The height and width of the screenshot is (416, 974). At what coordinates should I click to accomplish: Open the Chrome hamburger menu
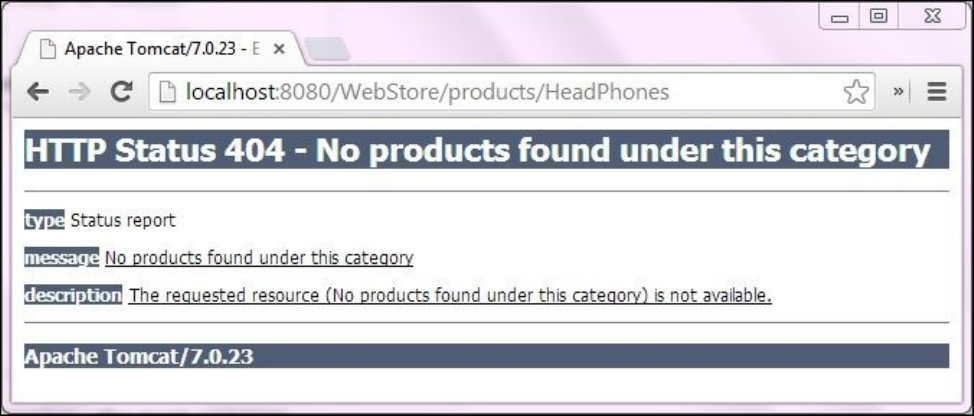tap(937, 92)
